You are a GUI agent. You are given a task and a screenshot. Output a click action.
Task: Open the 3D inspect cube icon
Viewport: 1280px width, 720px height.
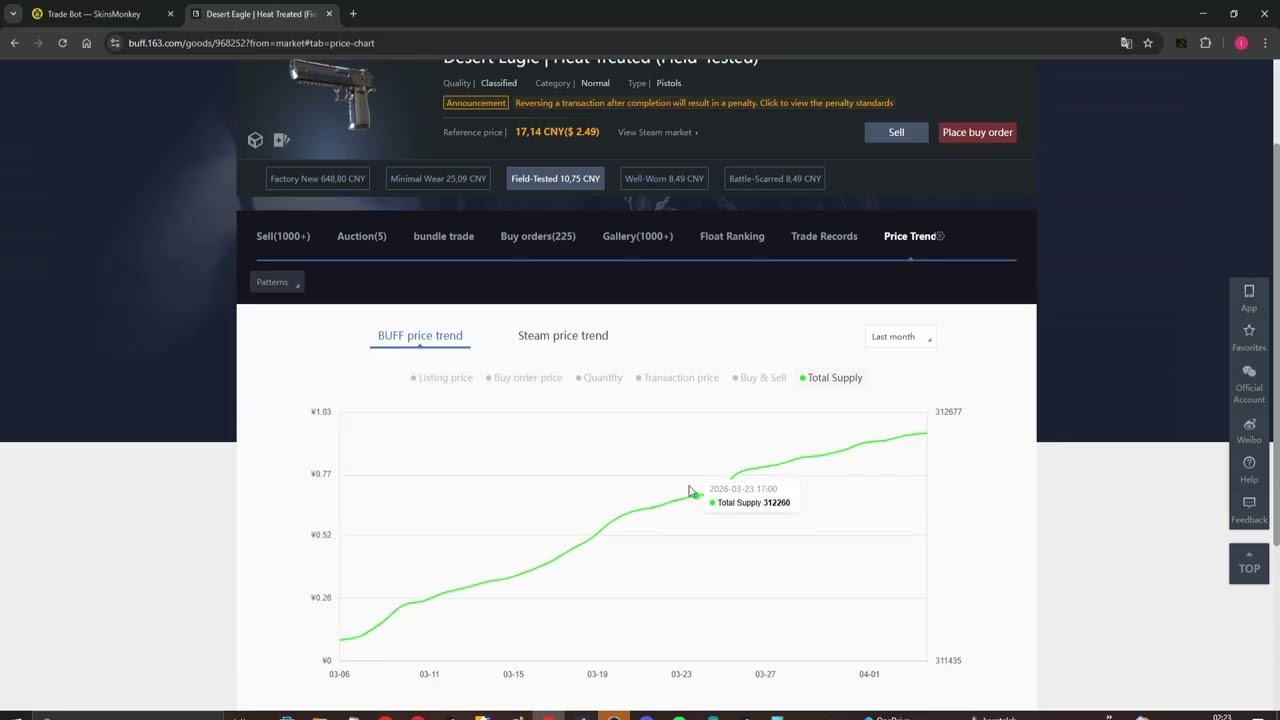pos(255,140)
